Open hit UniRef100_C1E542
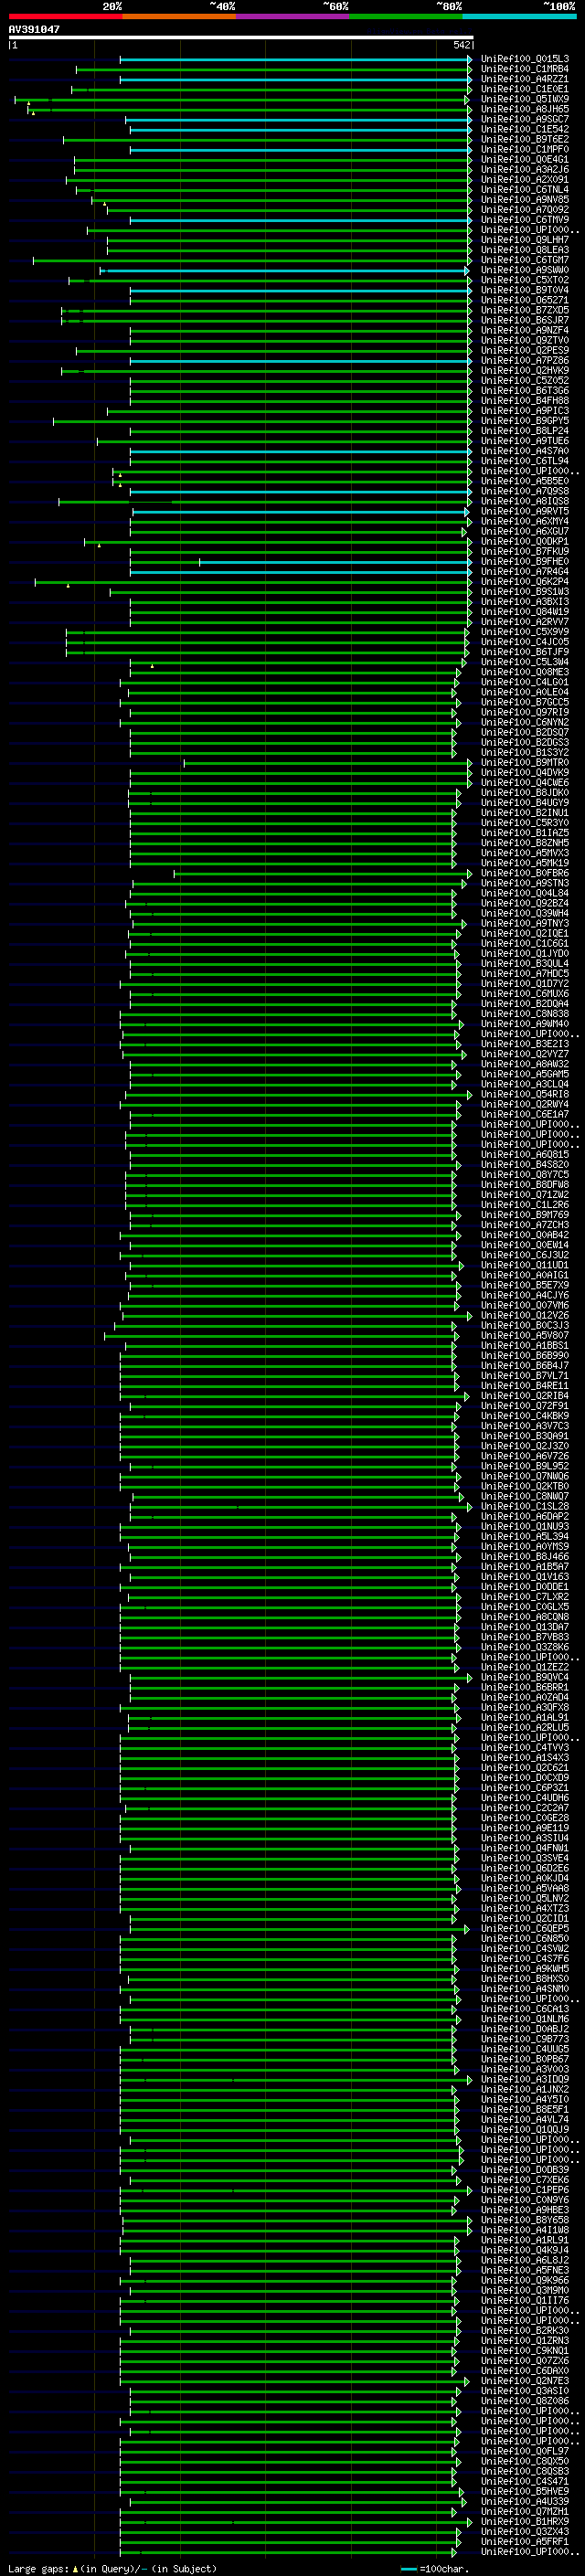 (x=524, y=129)
